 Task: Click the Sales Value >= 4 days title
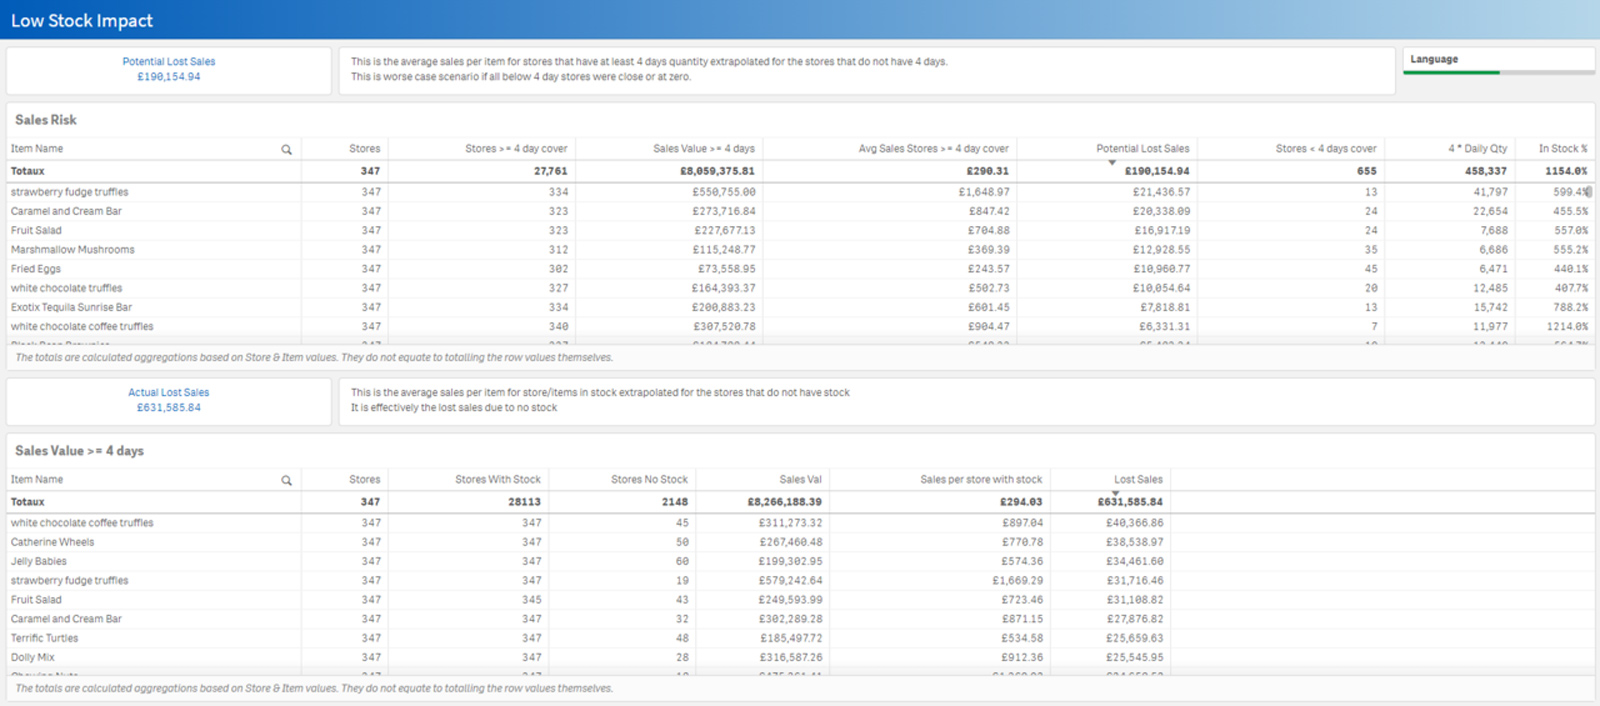coord(79,451)
